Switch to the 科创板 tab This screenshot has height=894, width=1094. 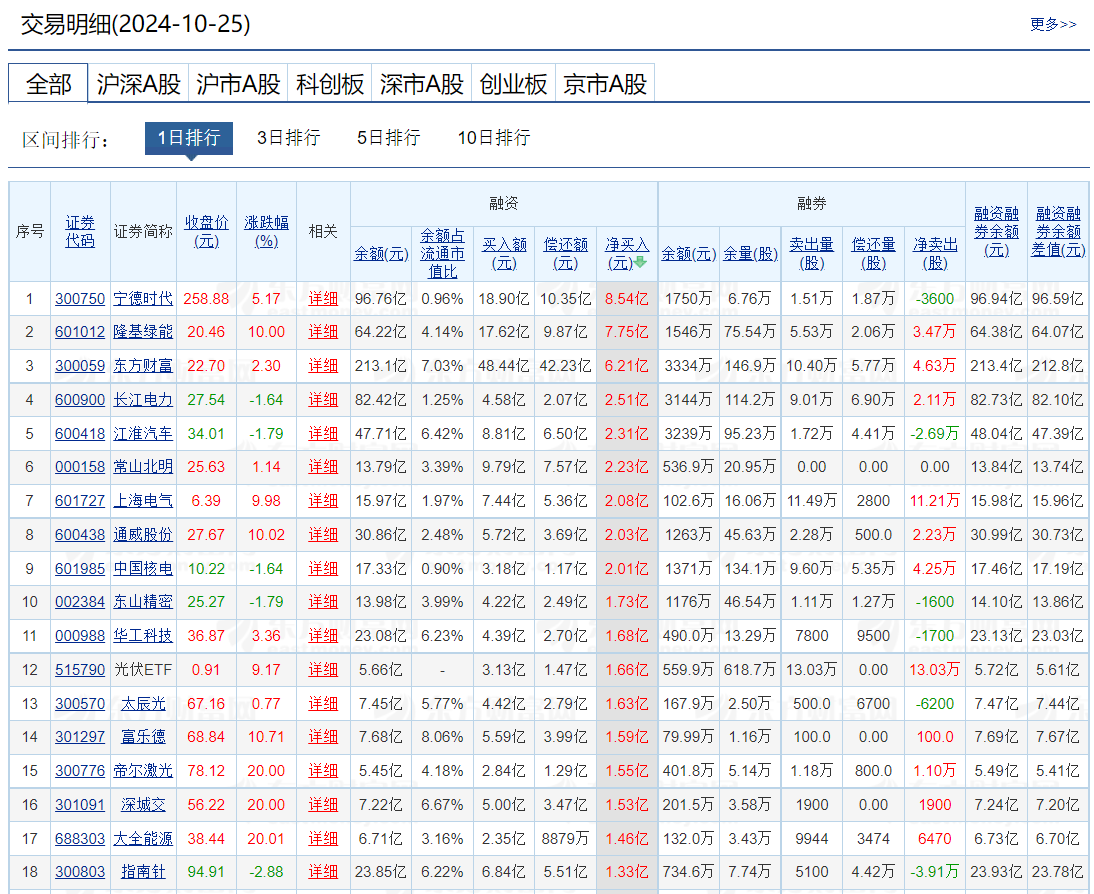pos(330,84)
